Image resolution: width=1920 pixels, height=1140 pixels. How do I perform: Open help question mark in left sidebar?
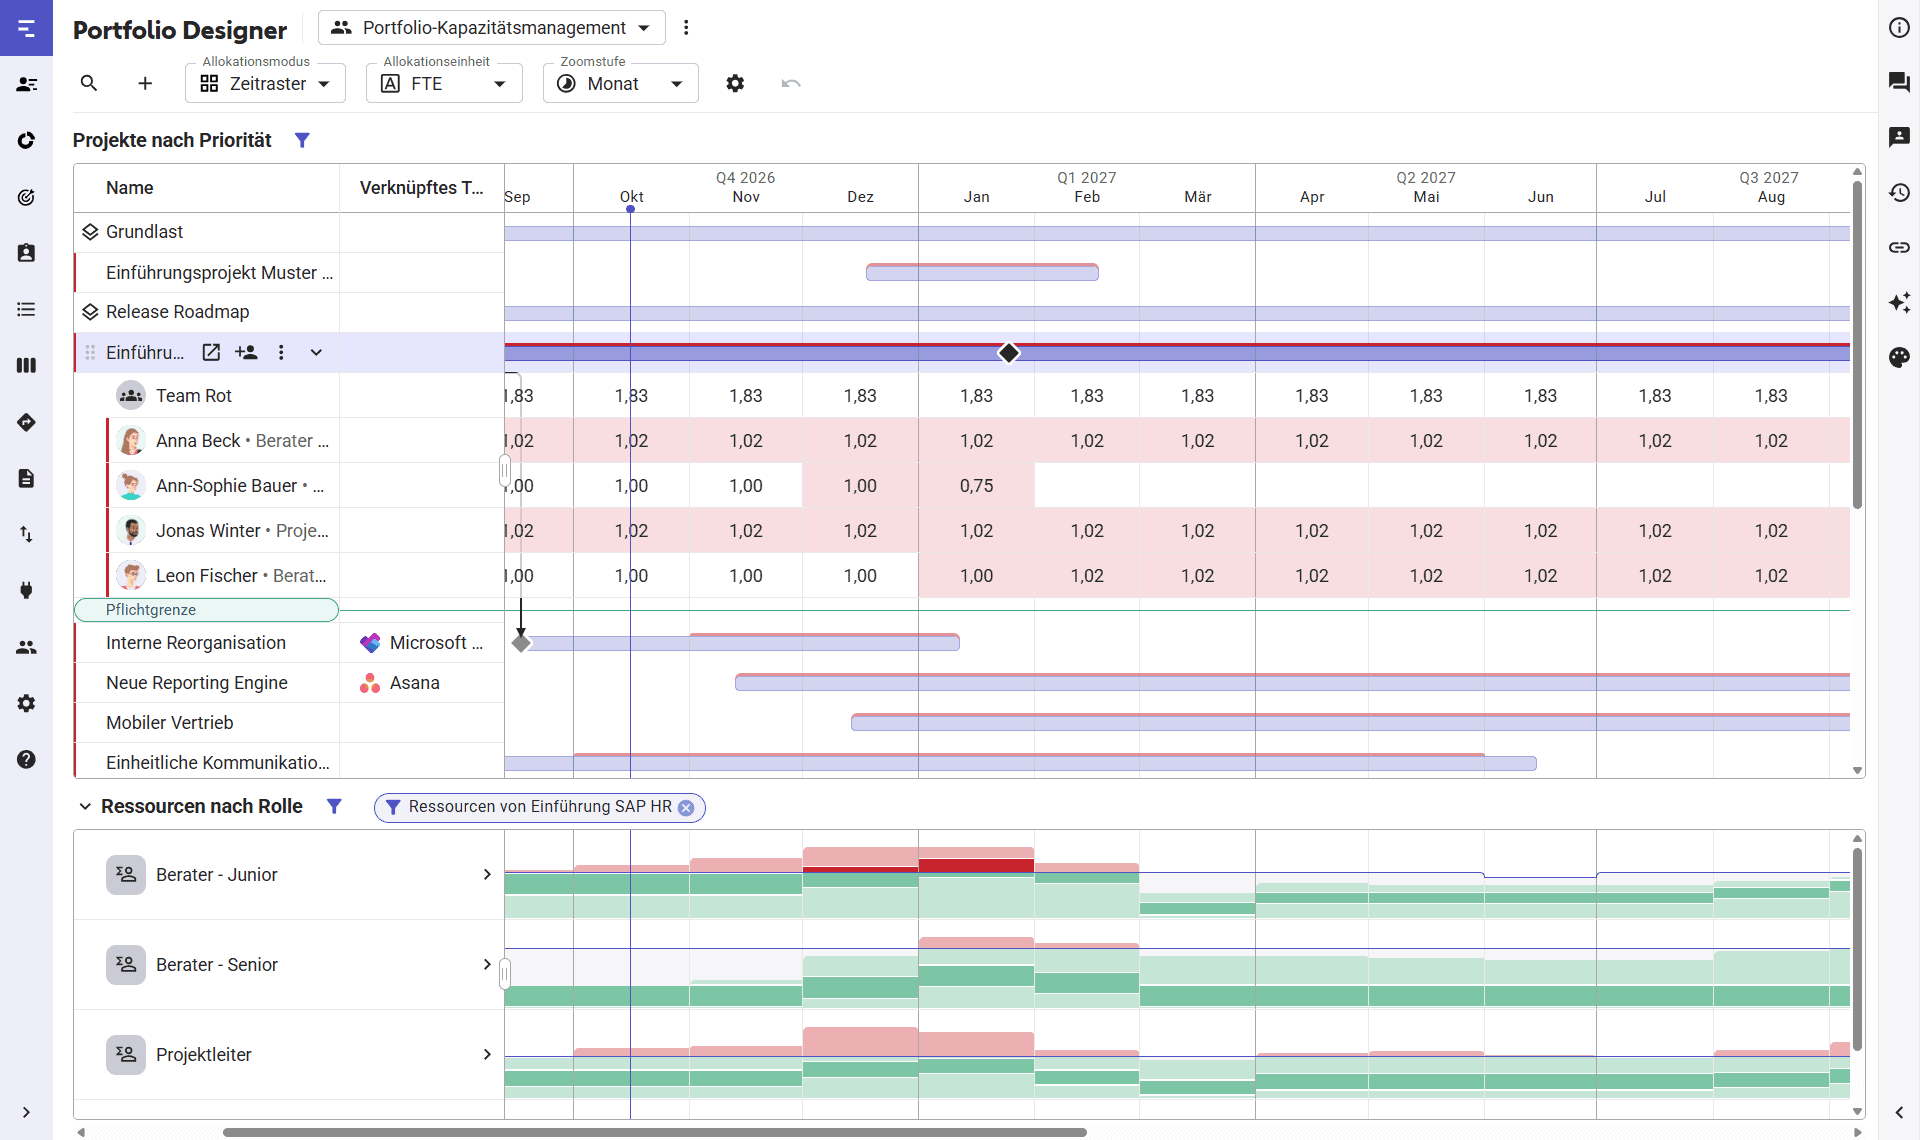(26, 759)
